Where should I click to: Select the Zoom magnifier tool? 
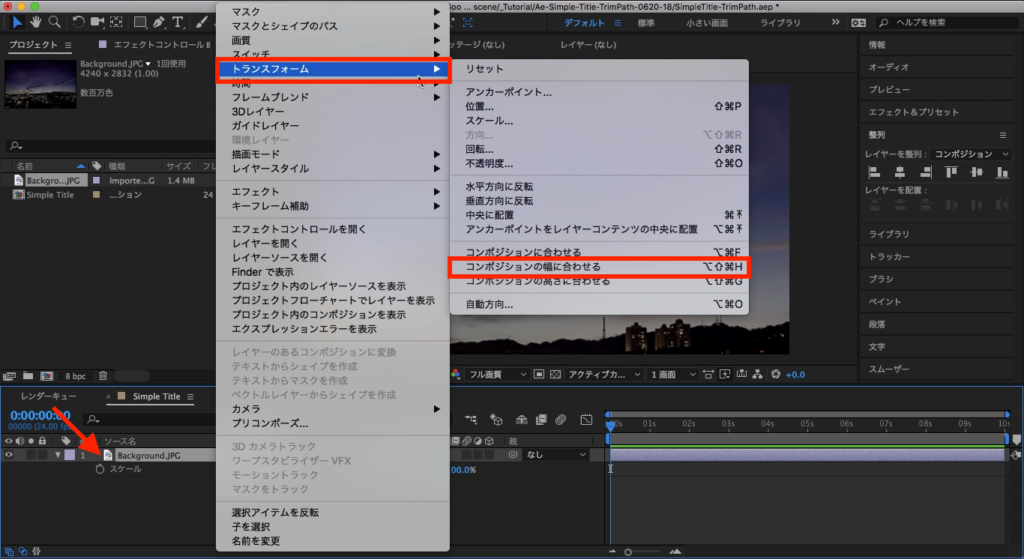tap(54, 21)
